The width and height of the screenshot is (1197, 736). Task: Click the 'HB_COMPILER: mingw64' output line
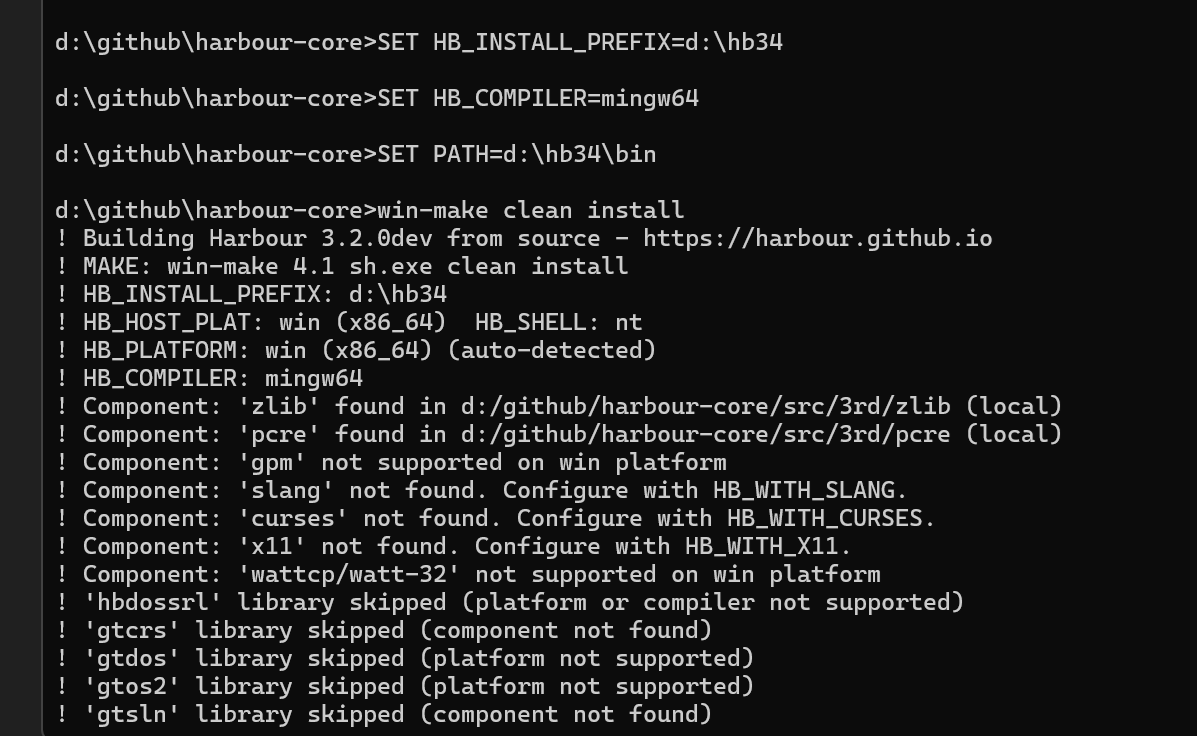(x=222, y=378)
